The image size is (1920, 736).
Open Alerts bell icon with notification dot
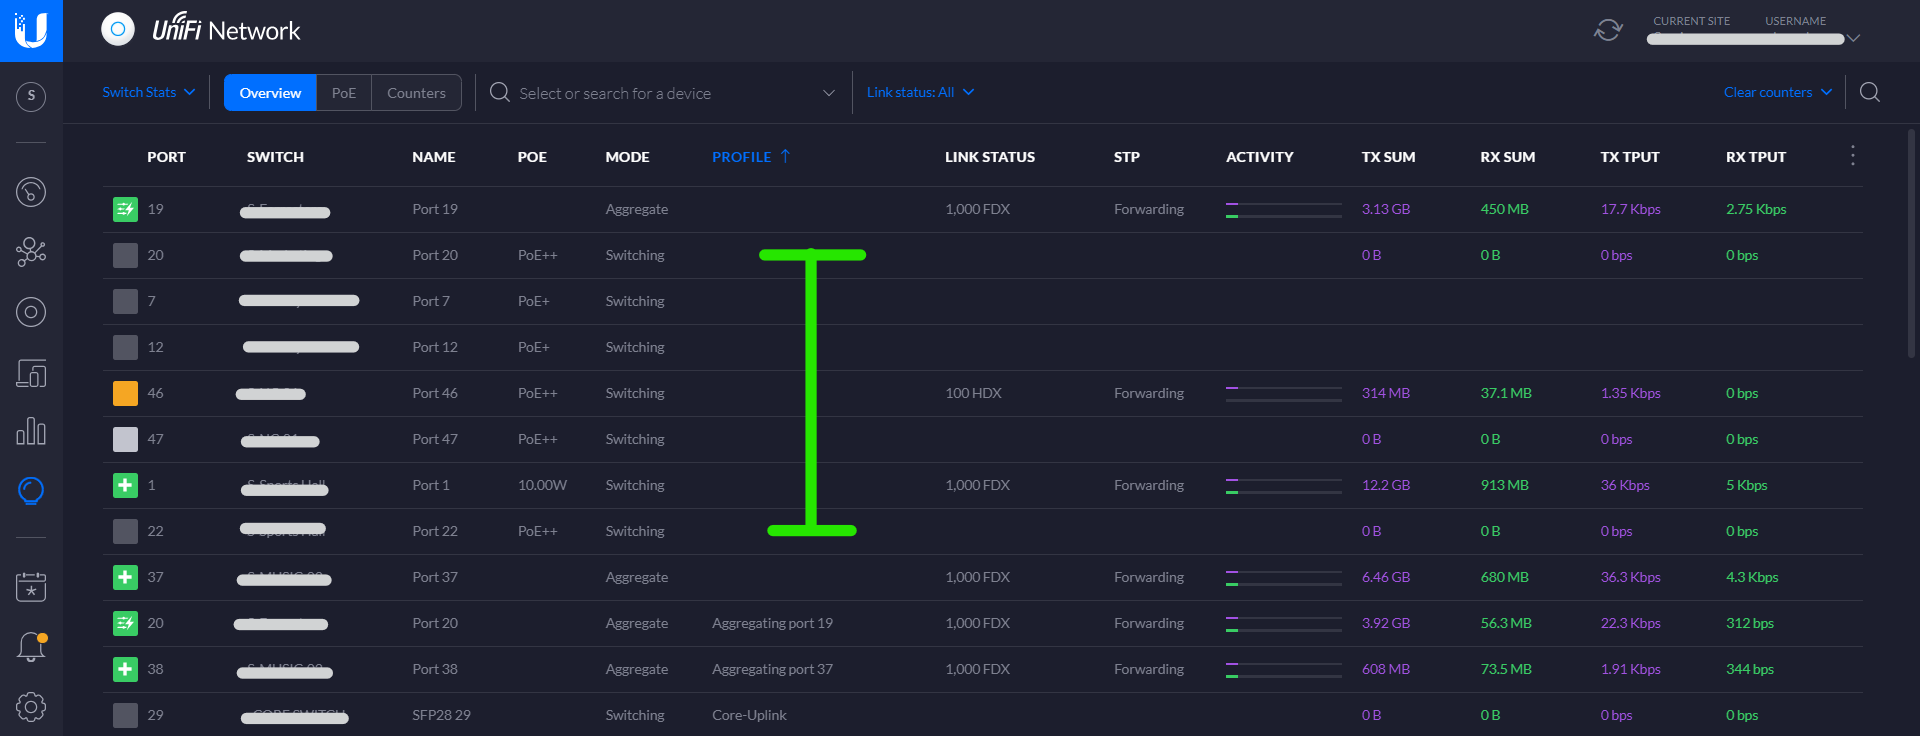pyautogui.click(x=31, y=647)
